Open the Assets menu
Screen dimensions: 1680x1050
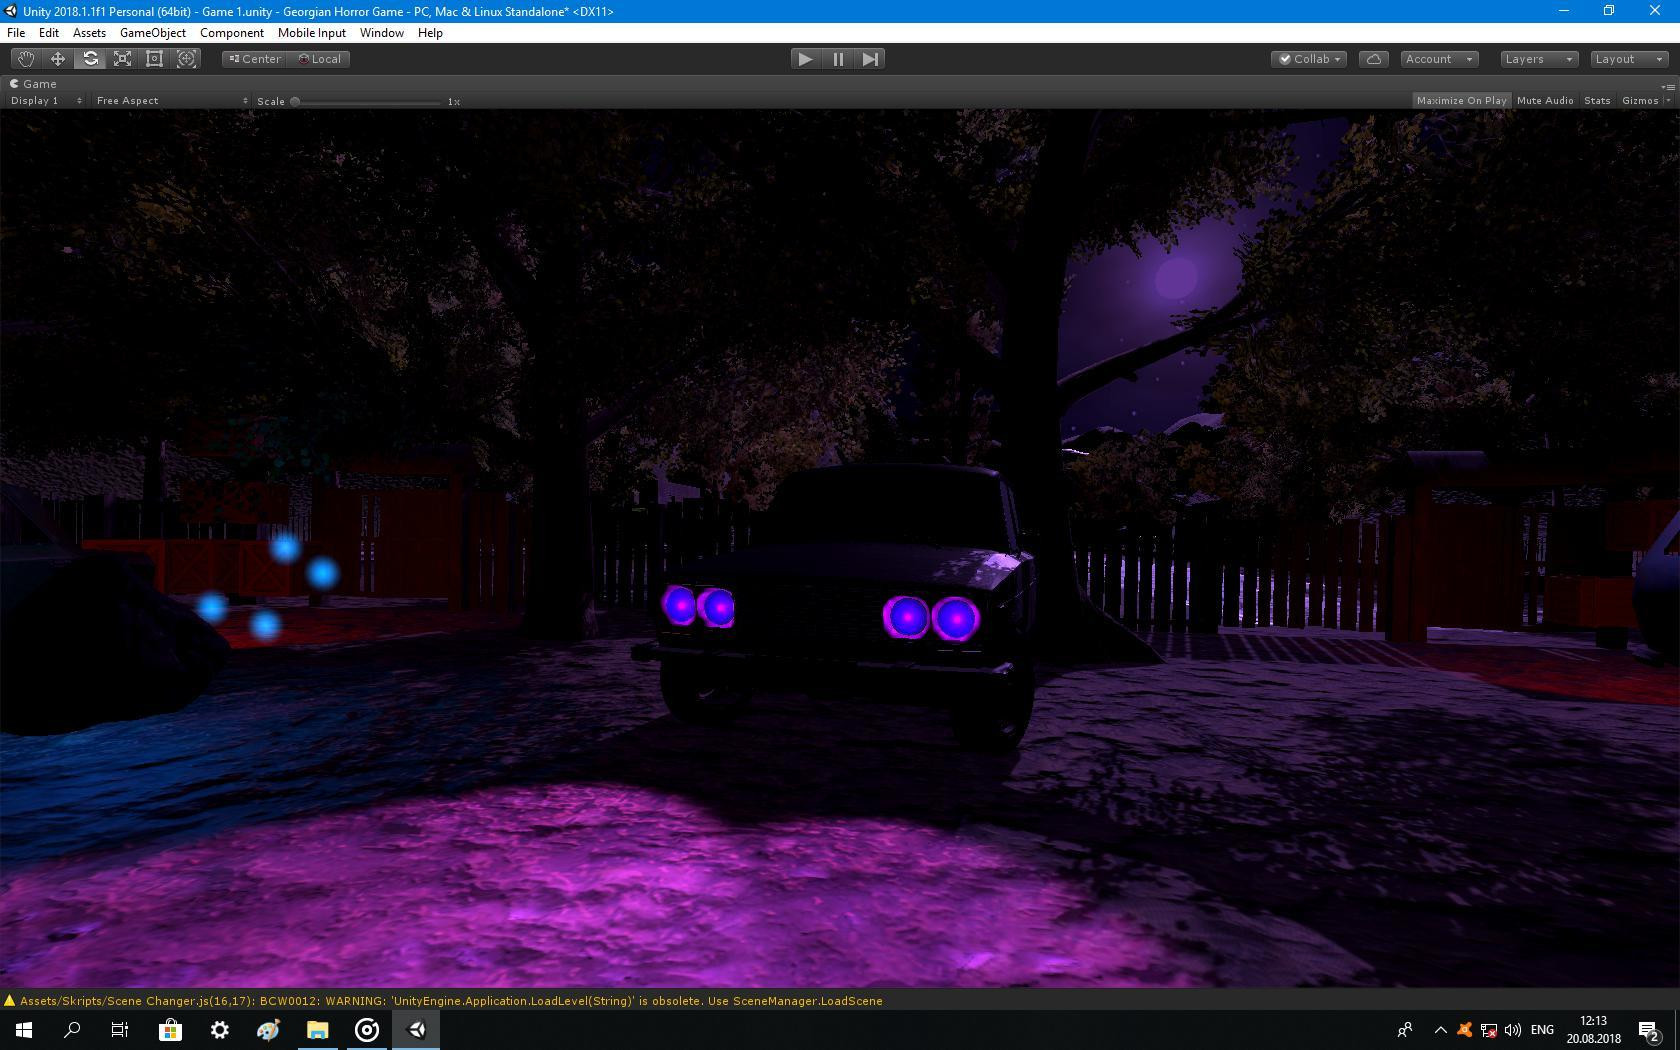[89, 33]
